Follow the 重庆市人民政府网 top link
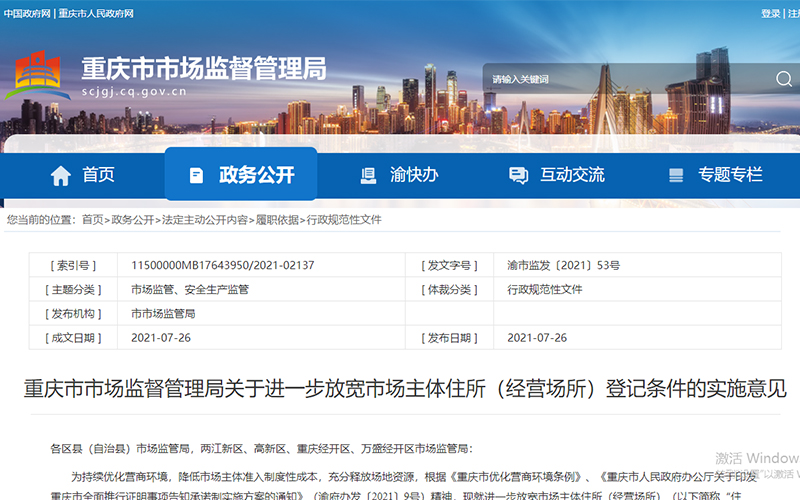Viewport: 800px width, 500px height. tap(95, 13)
